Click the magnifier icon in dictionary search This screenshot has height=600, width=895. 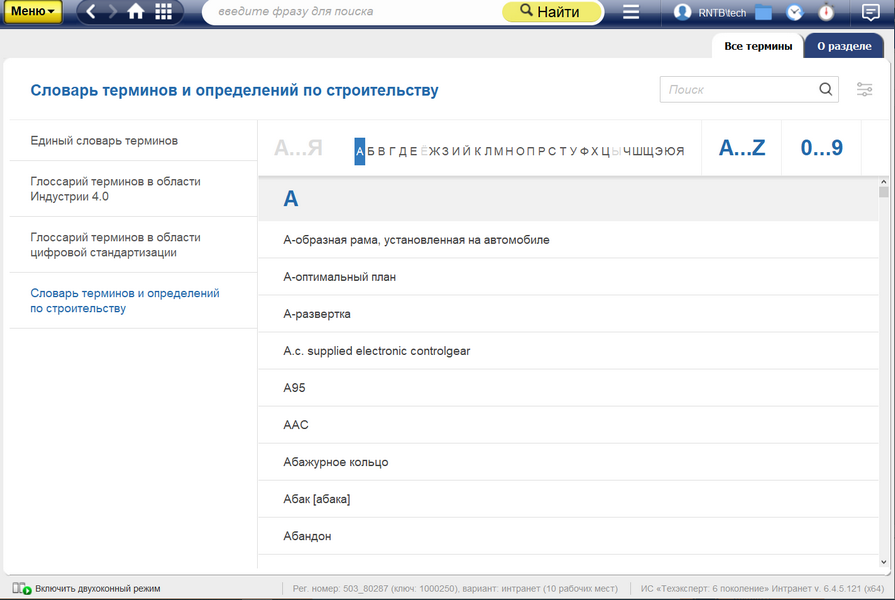[x=826, y=89]
